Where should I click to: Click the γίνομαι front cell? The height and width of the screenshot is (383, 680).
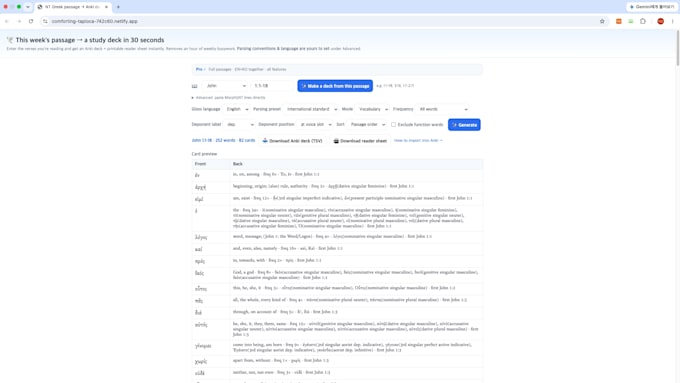click(211, 347)
